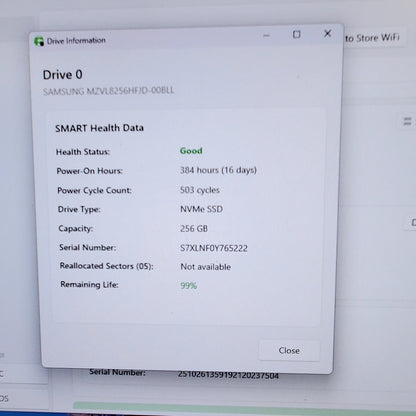The width and height of the screenshot is (416, 416).
Task: Click the X icon in Drive Information title bar
Action: coord(328,33)
